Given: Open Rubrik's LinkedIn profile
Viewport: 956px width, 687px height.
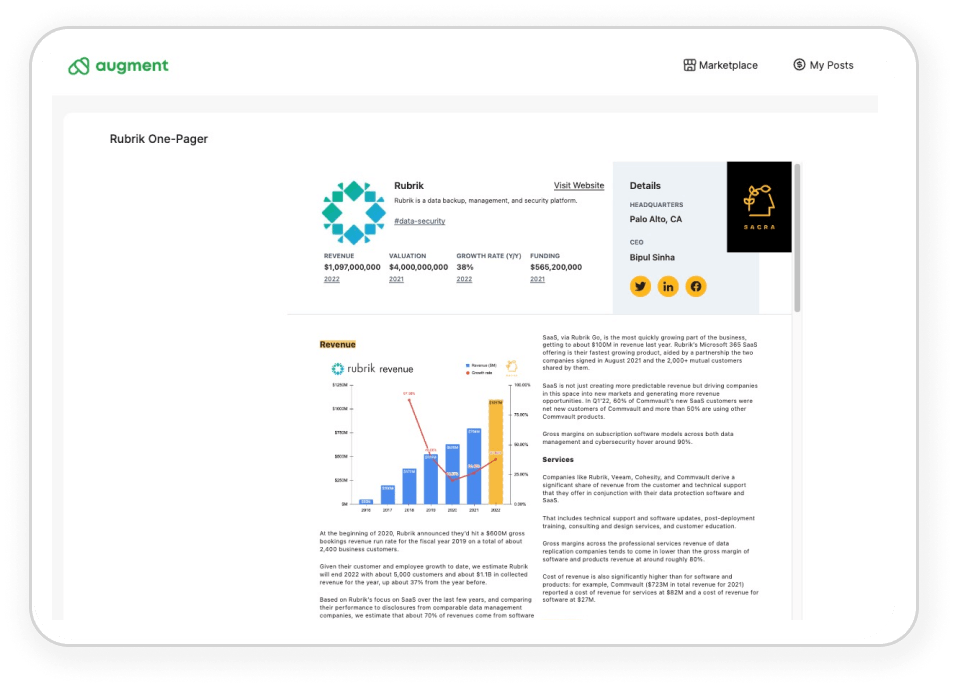Looking at the screenshot, I should (668, 287).
